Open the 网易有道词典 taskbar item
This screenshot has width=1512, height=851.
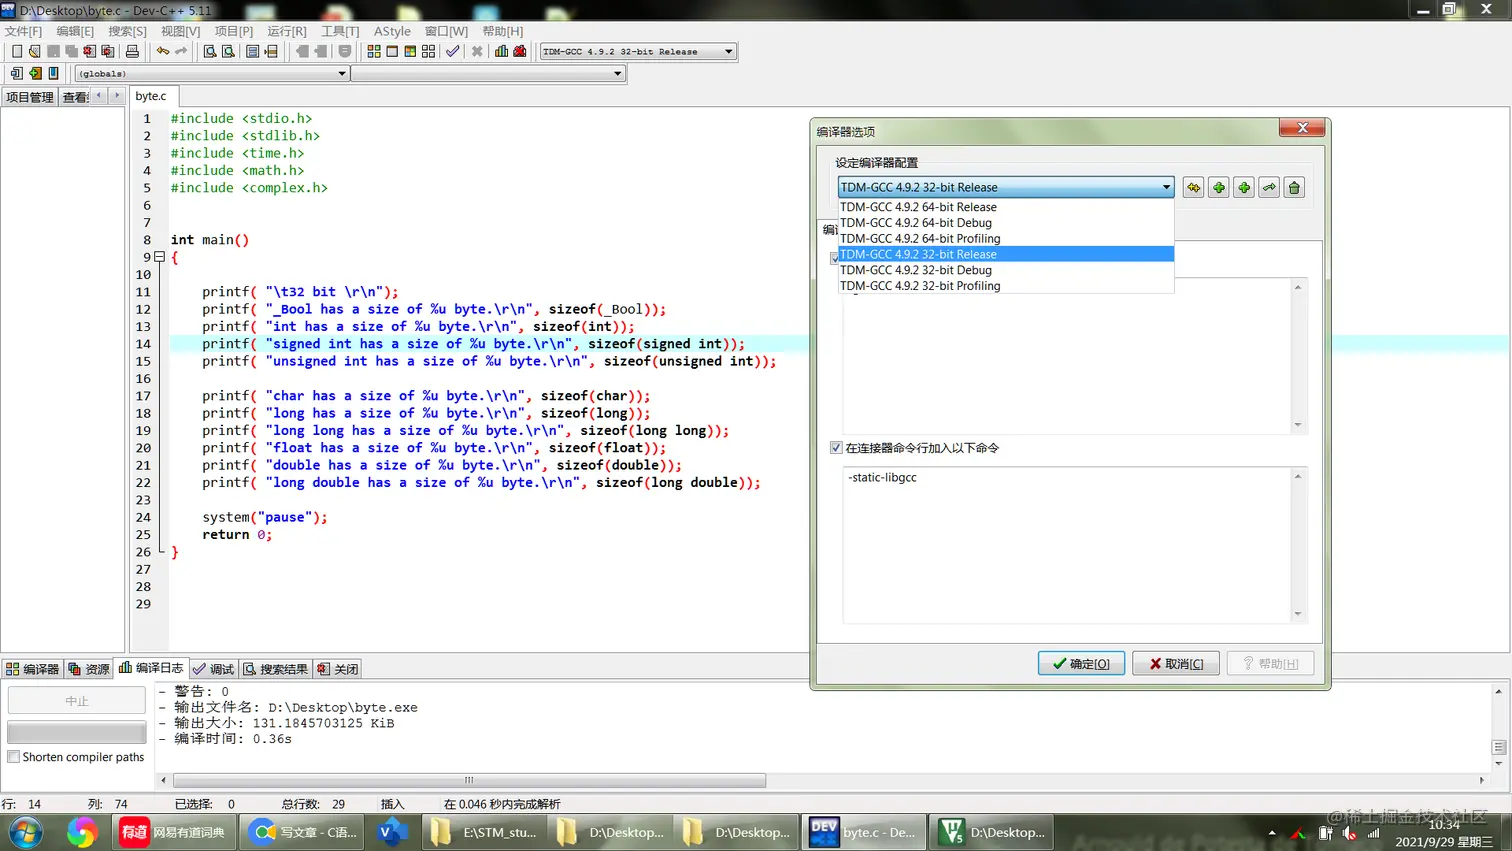pos(174,832)
